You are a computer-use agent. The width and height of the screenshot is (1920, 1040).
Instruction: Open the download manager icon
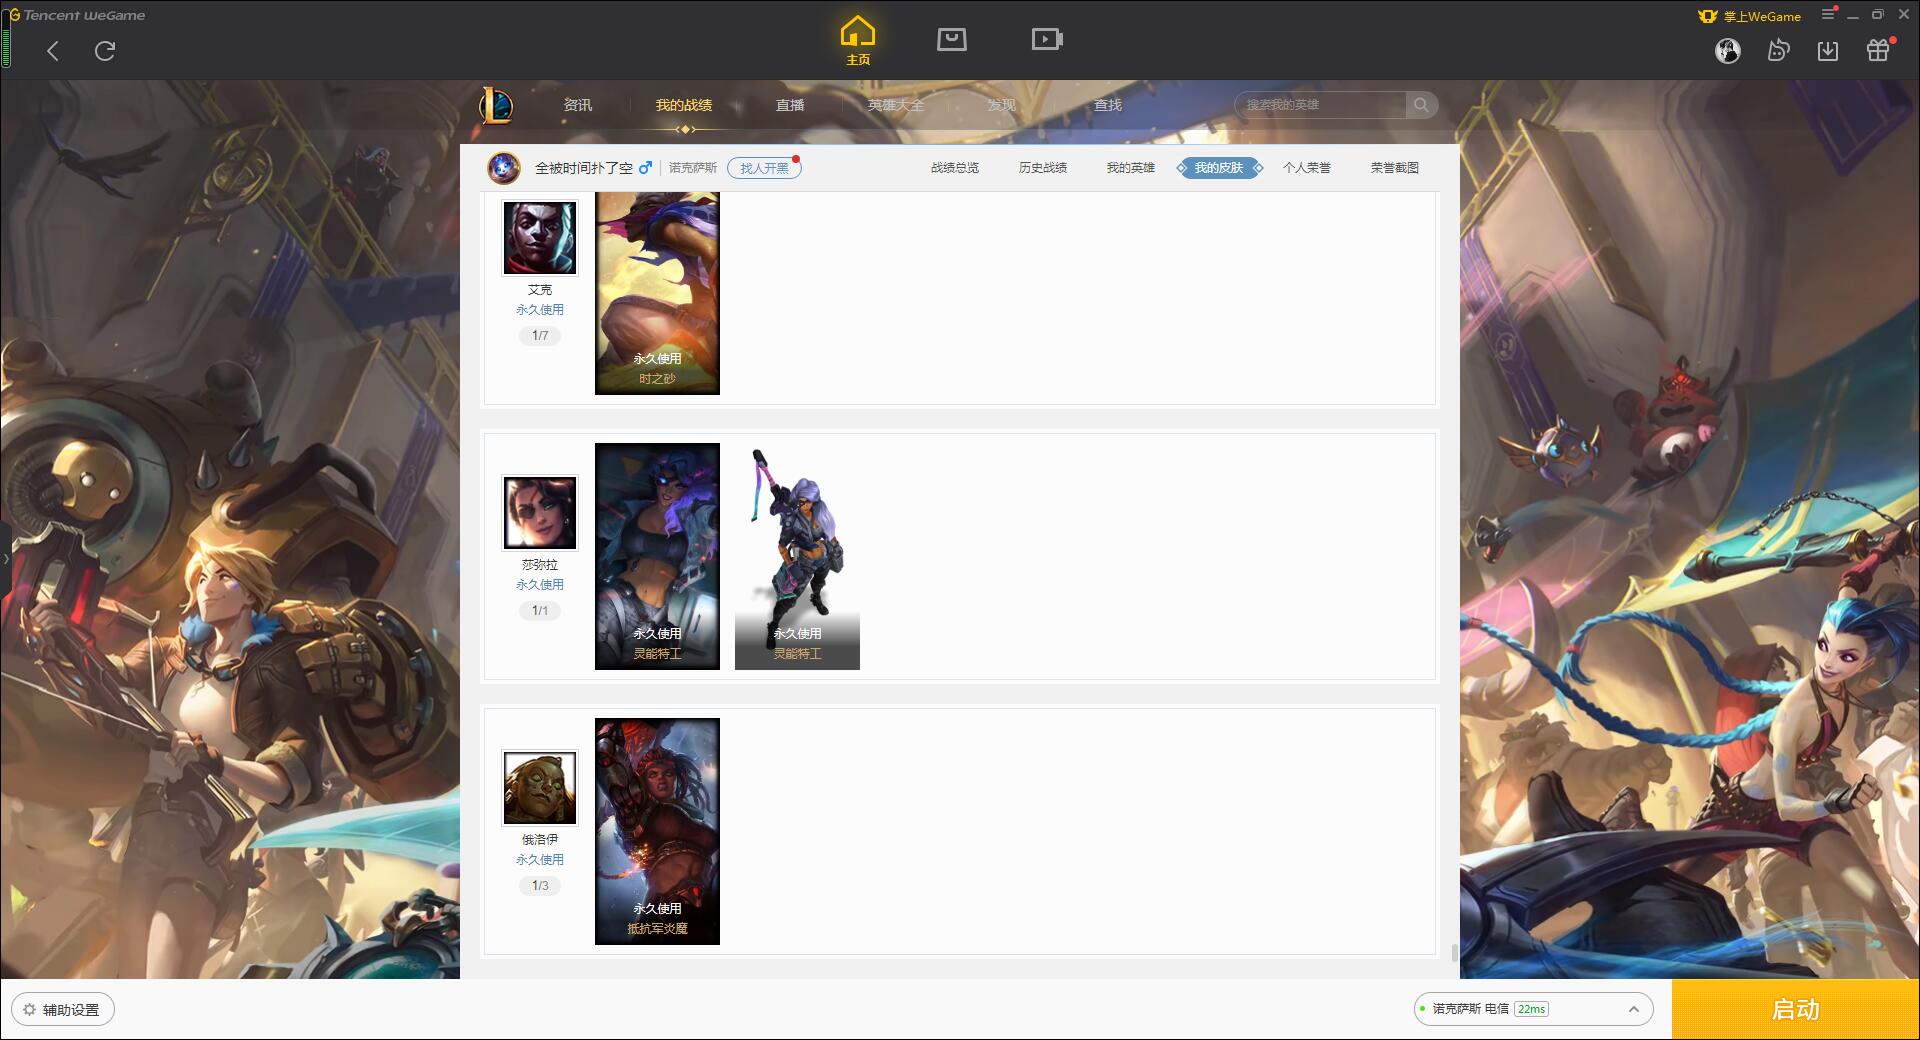pyautogui.click(x=1828, y=51)
